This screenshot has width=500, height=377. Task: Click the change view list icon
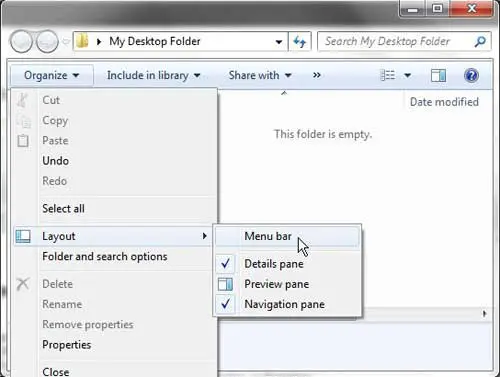[388, 75]
